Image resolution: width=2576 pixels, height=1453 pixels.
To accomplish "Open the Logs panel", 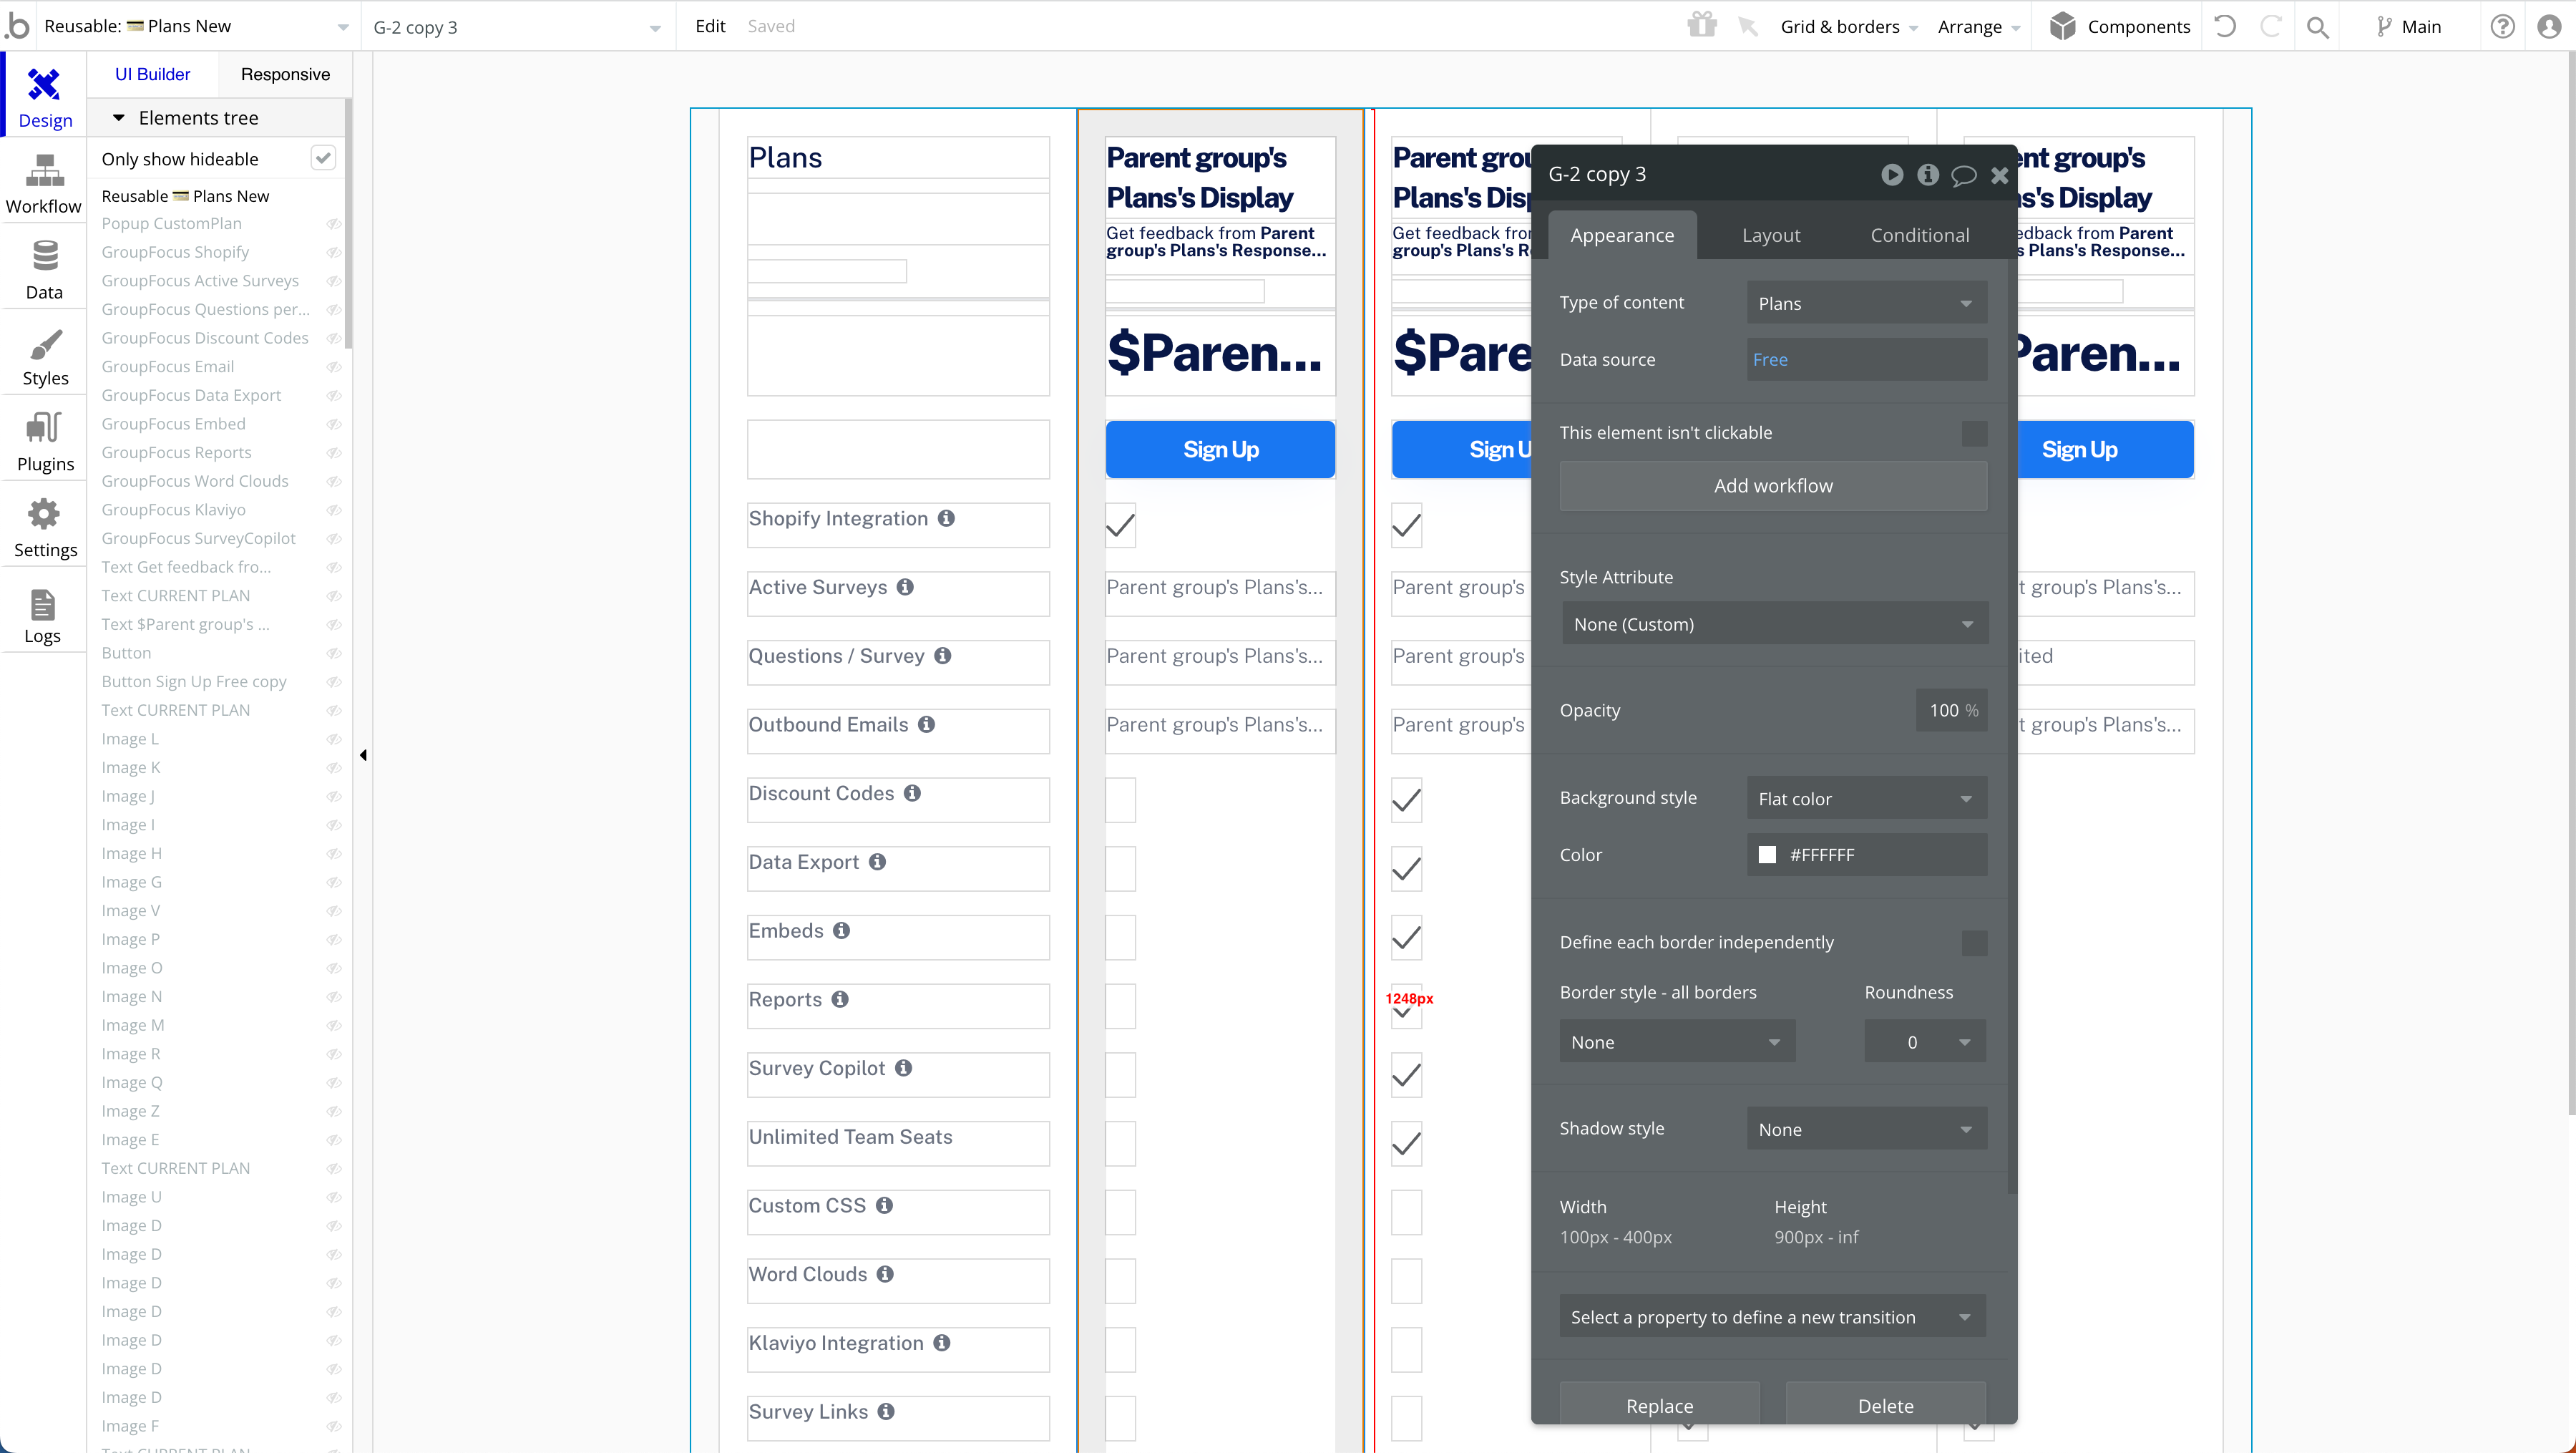I will 43,614.
